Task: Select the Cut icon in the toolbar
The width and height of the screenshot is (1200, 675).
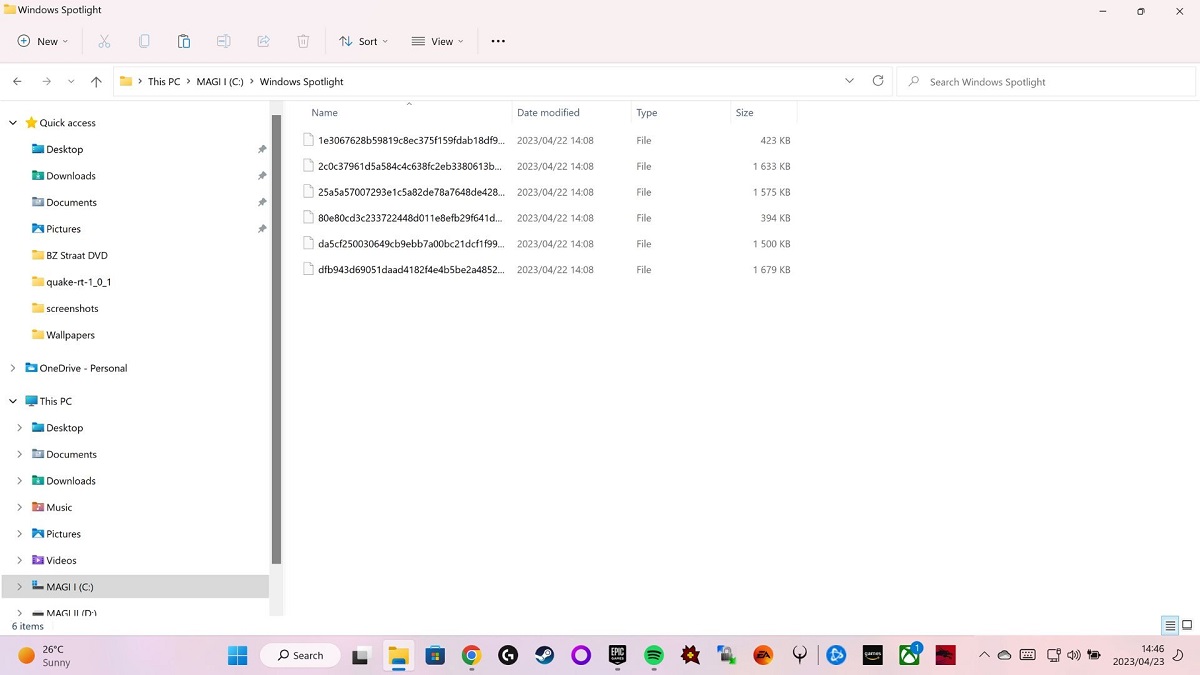Action: 104,41
